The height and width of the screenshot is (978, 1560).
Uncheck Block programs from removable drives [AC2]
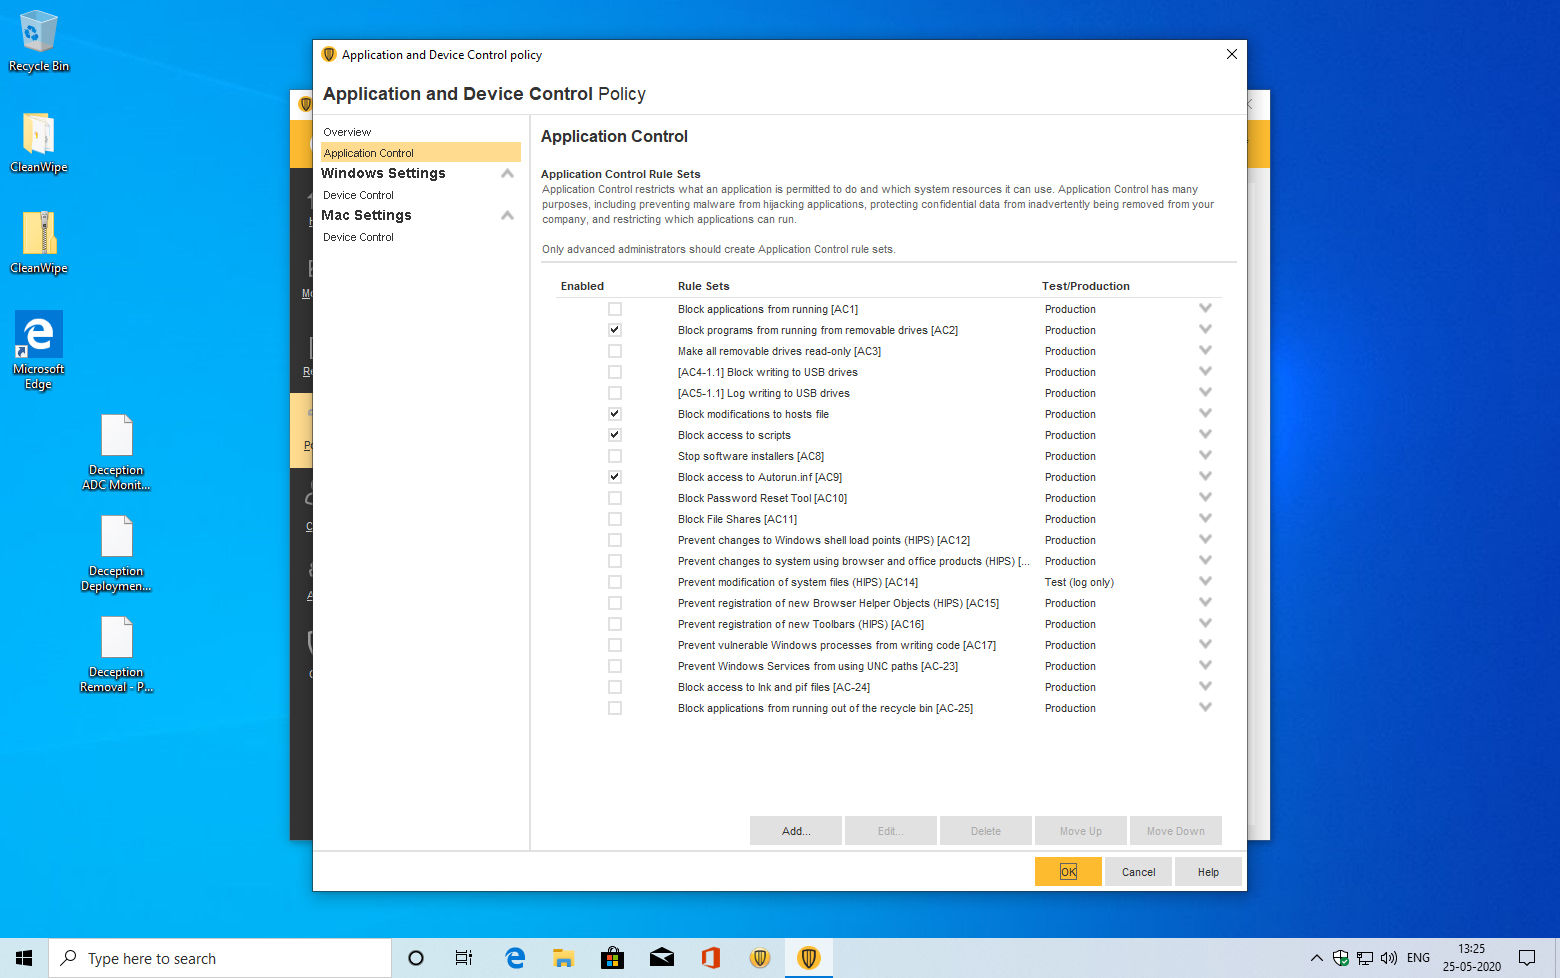(615, 330)
